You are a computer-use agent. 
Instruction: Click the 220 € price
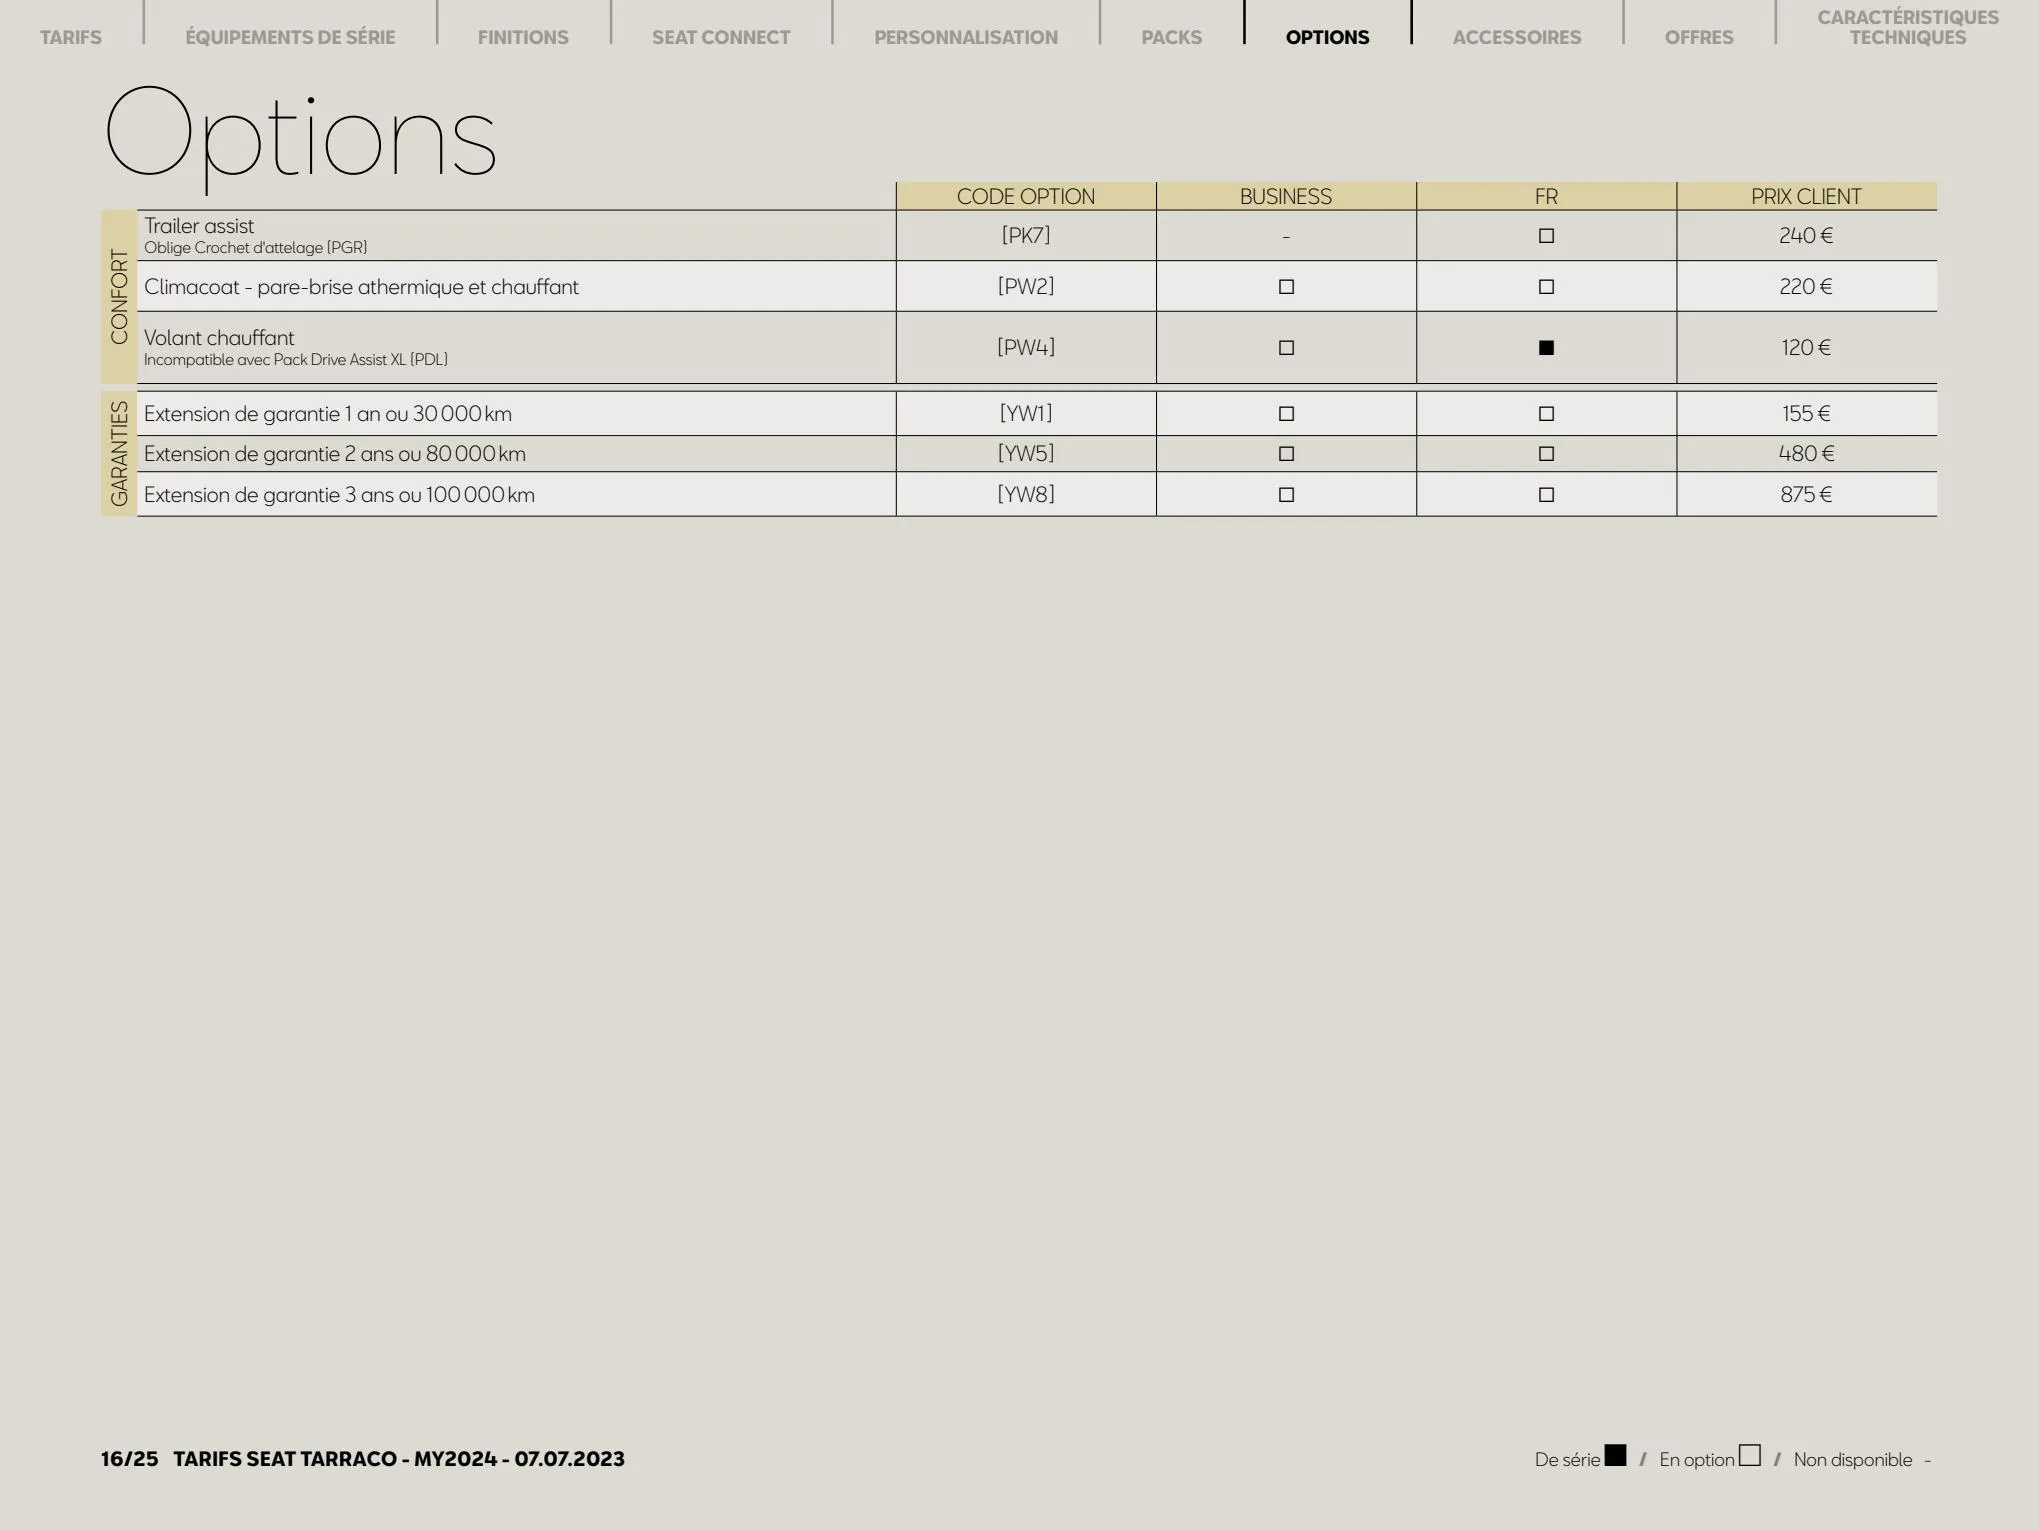(1806, 287)
